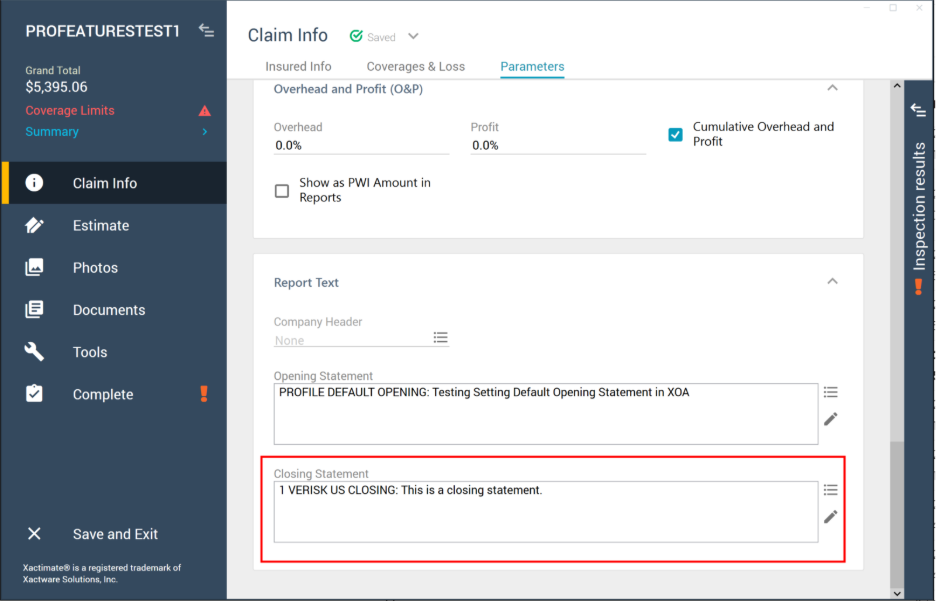Click the Coverage Limits red warning icon
Image resolution: width=936 pixels, height=601 pixels.
tap(205, 111)
